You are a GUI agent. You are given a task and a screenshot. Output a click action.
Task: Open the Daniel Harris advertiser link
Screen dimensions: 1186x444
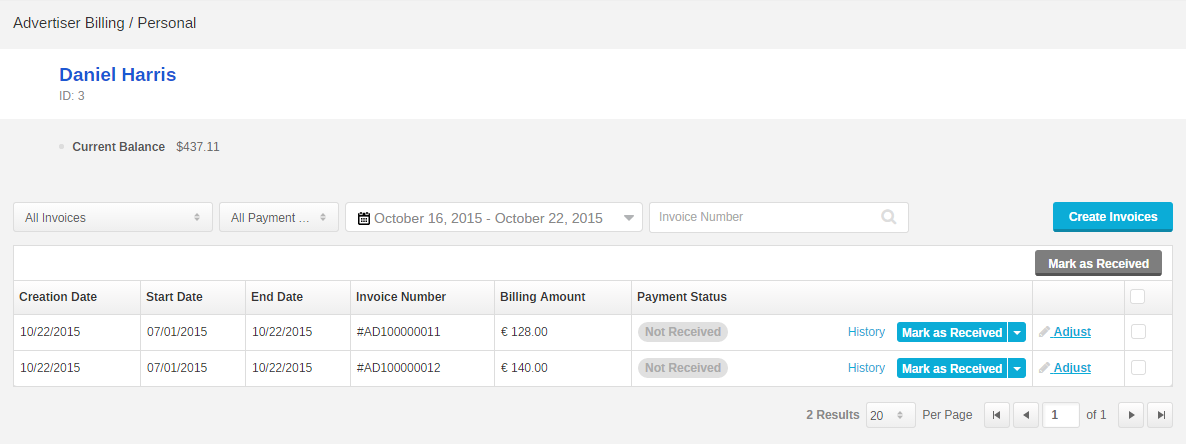pos(117,75)
